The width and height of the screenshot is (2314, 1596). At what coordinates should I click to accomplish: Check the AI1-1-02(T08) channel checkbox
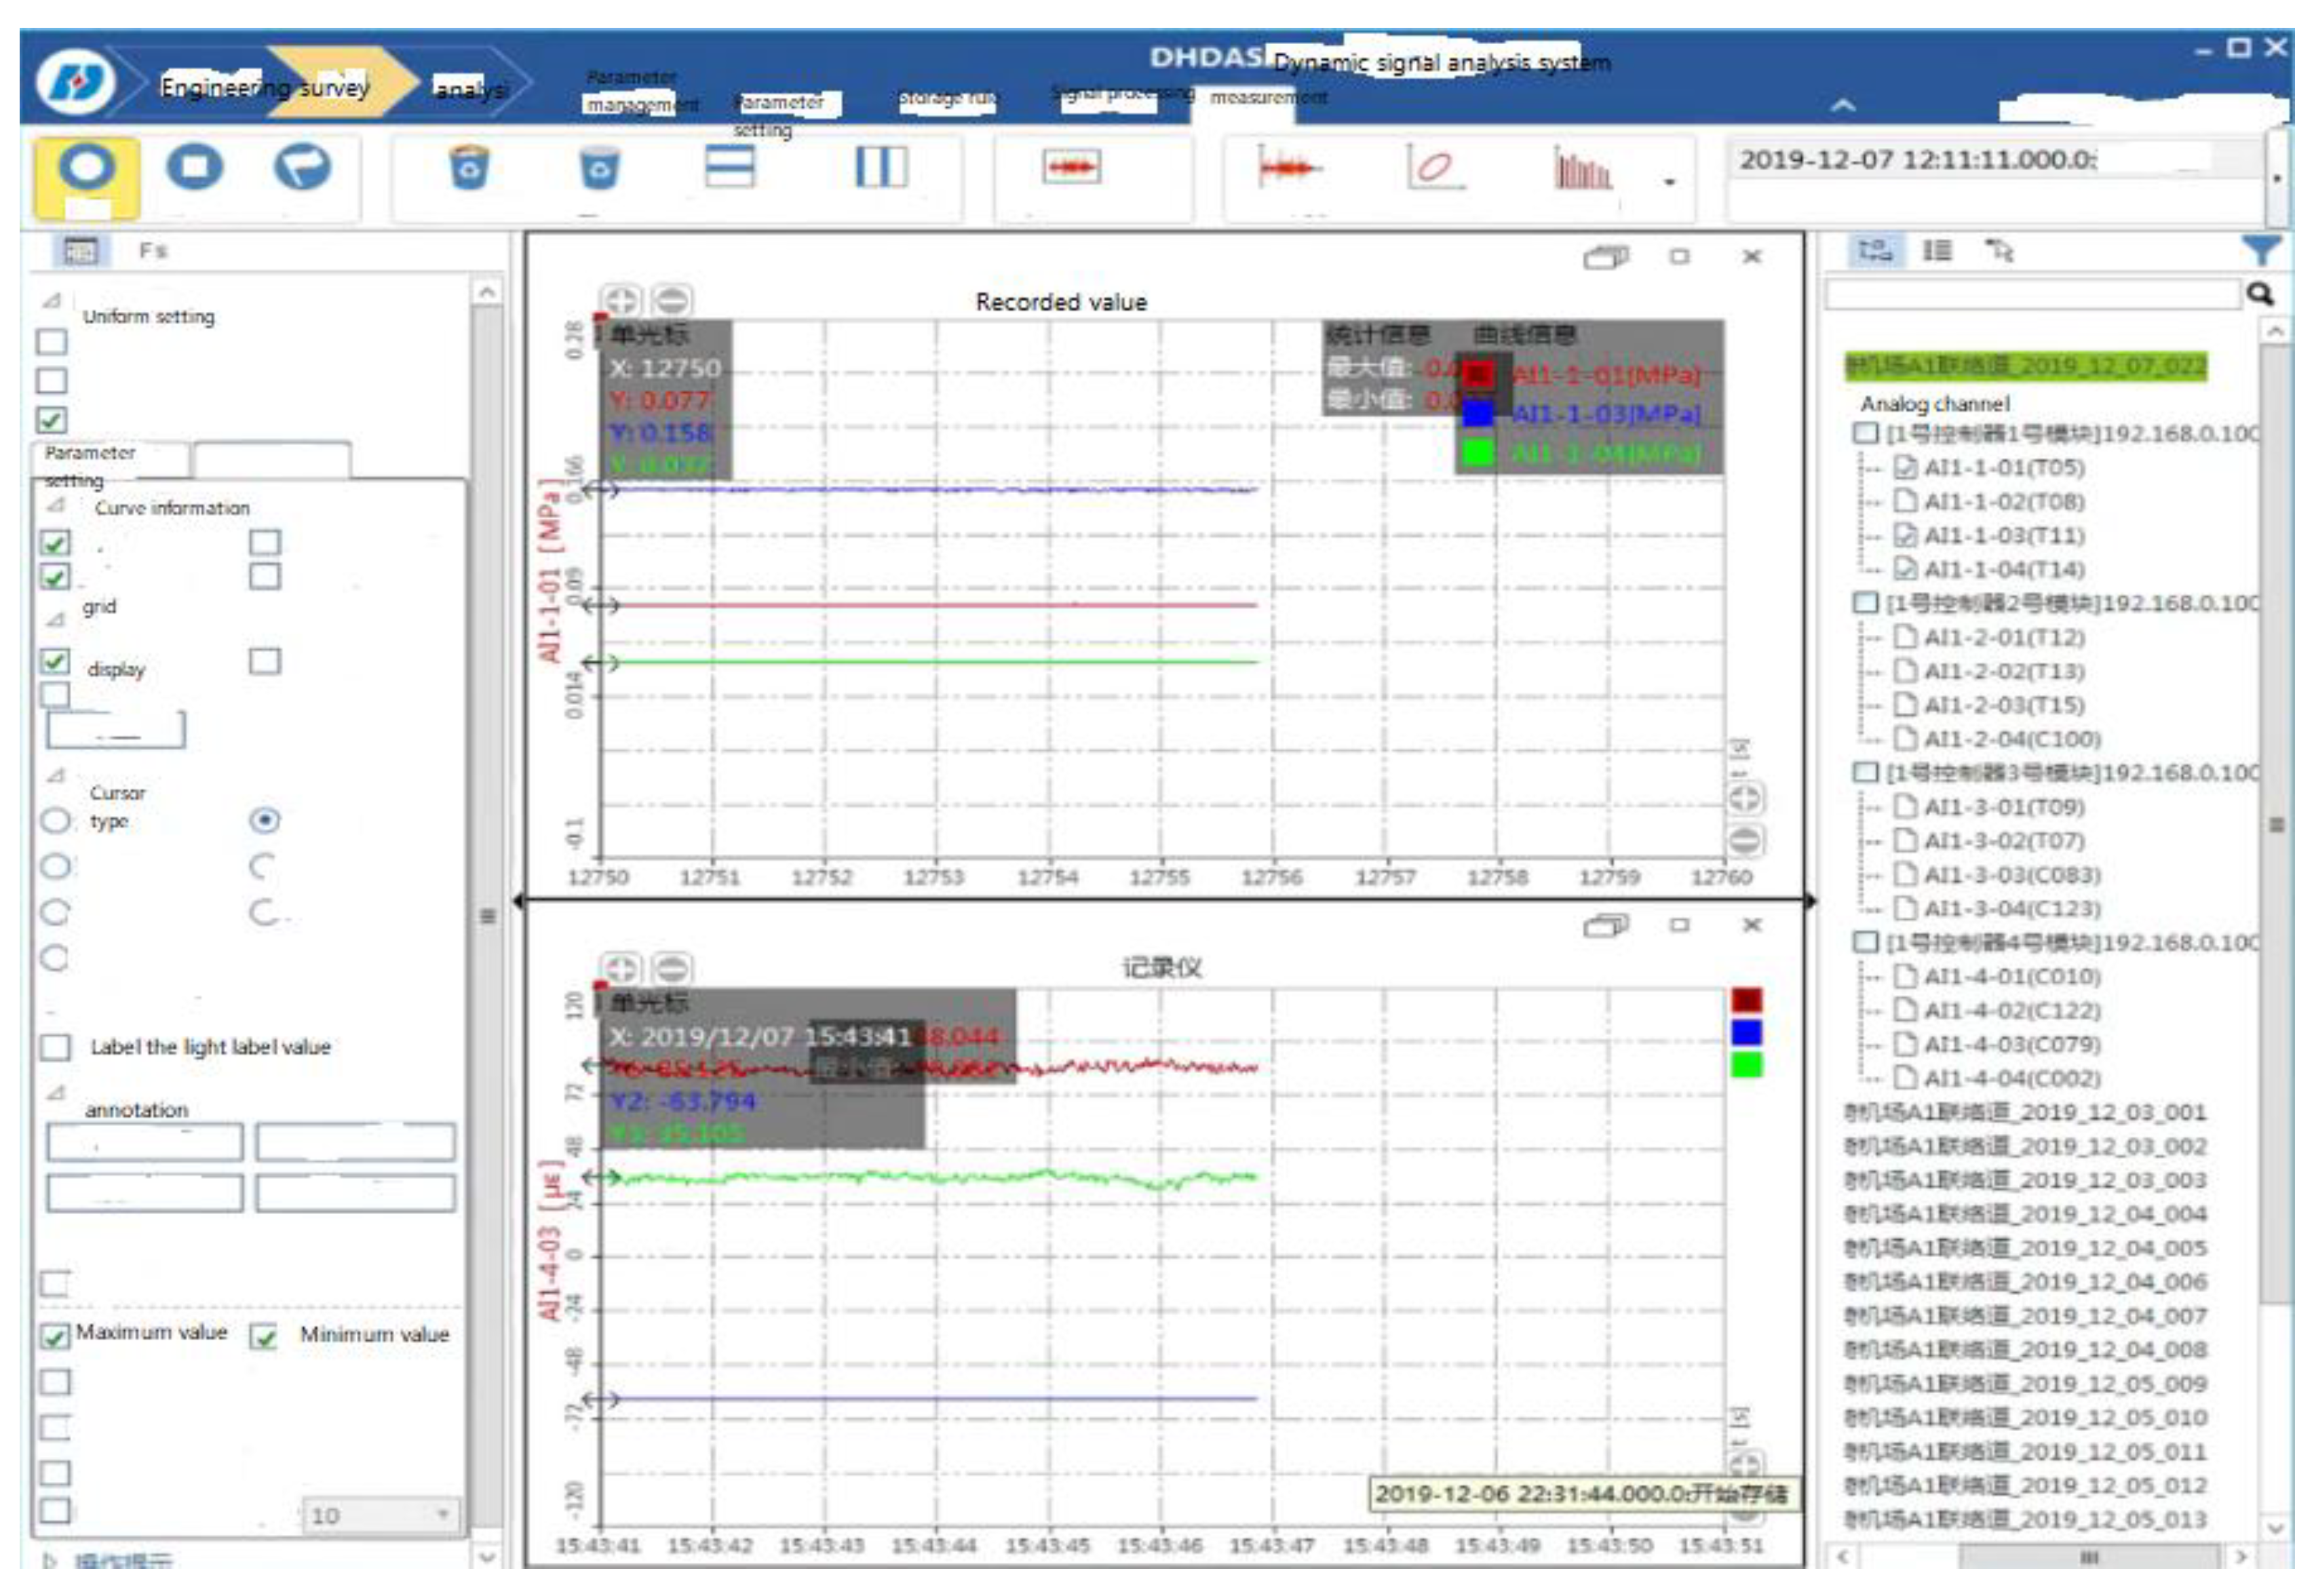(x=1906, y=502)
